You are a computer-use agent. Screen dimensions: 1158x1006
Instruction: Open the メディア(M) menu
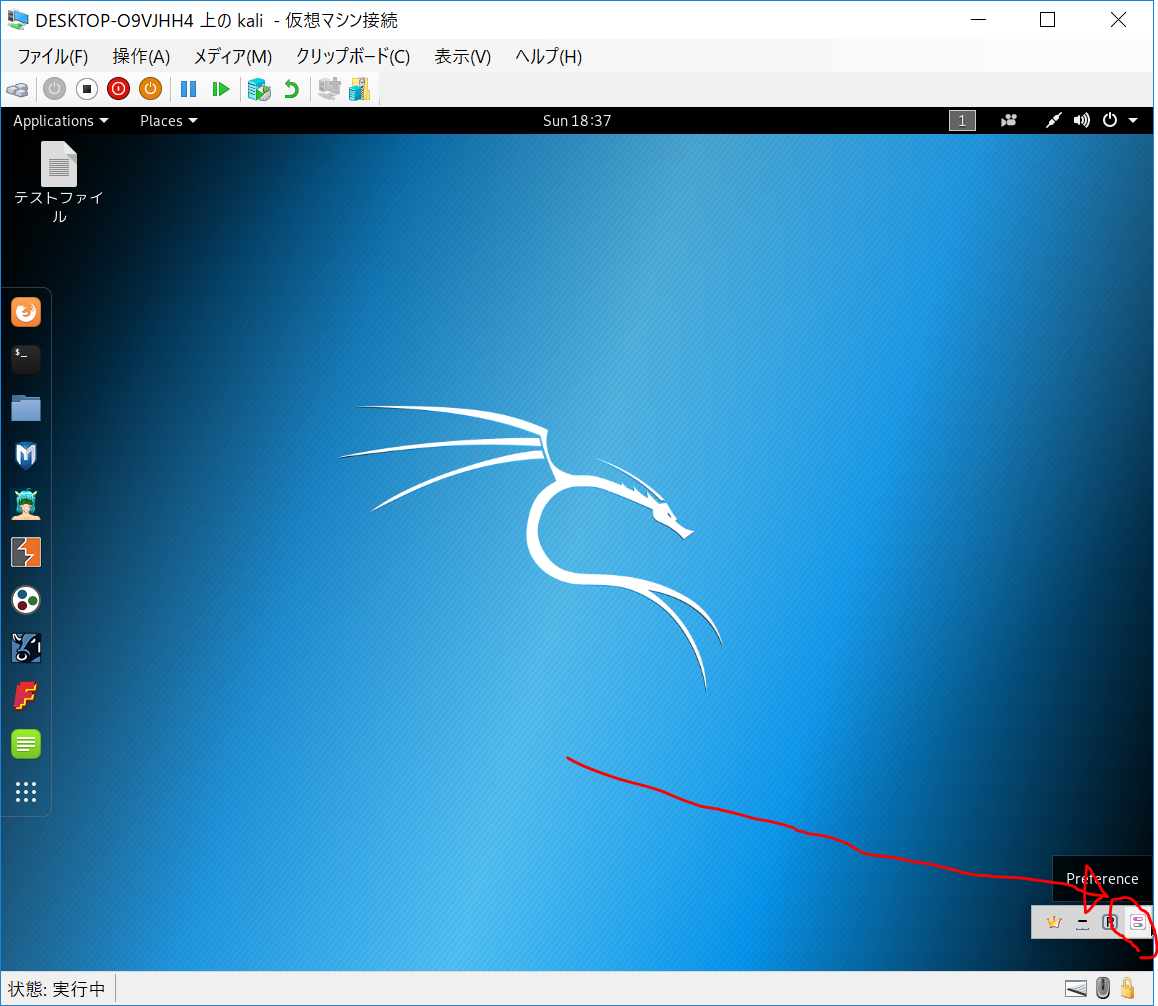coord(232,57)
